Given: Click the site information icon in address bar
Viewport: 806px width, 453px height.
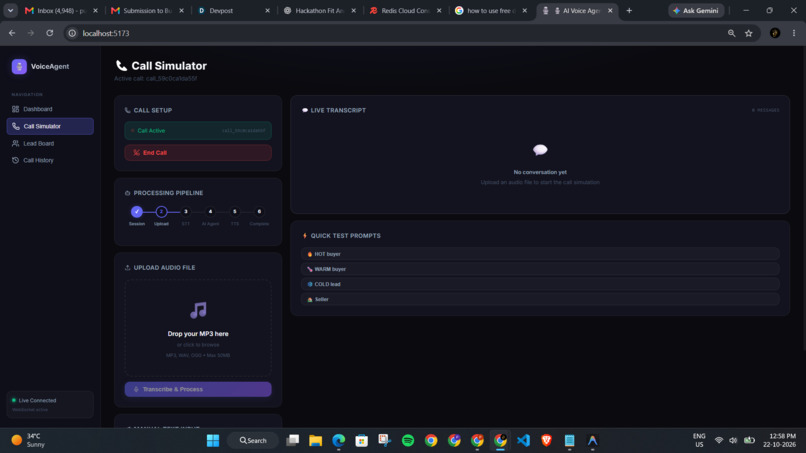Looking at the screenshot, I should pyautogui.click(x=72, y=33).
